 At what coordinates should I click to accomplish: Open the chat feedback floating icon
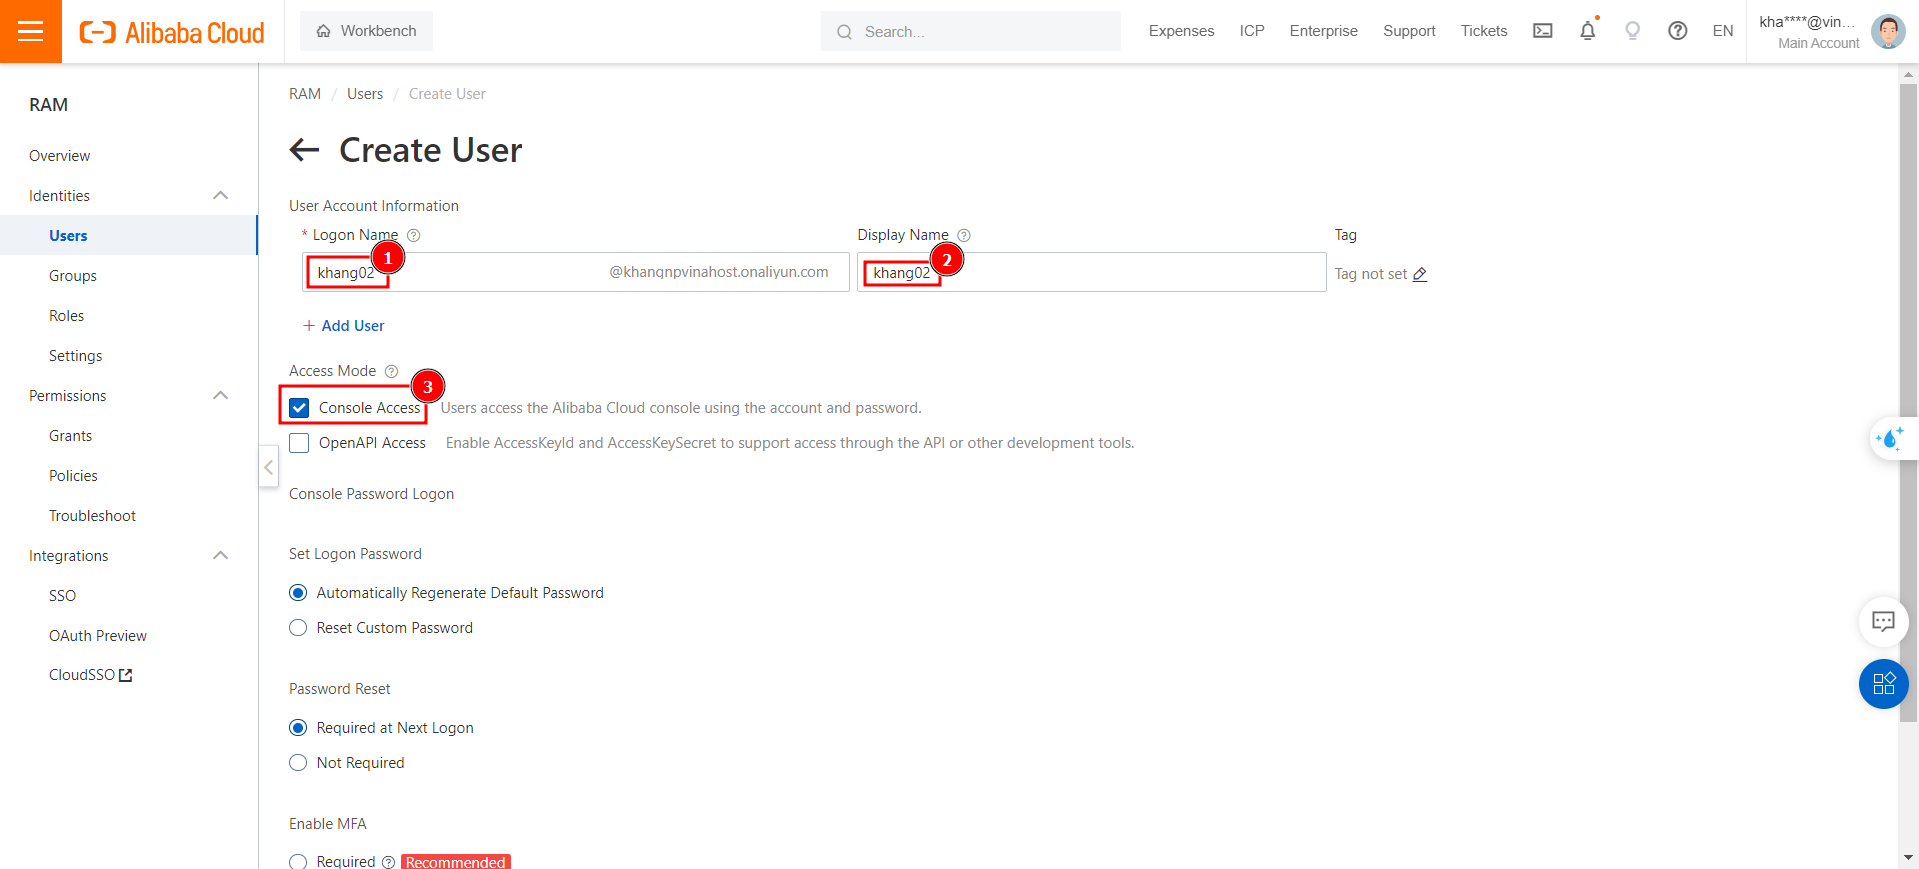tap(1883, 621)
